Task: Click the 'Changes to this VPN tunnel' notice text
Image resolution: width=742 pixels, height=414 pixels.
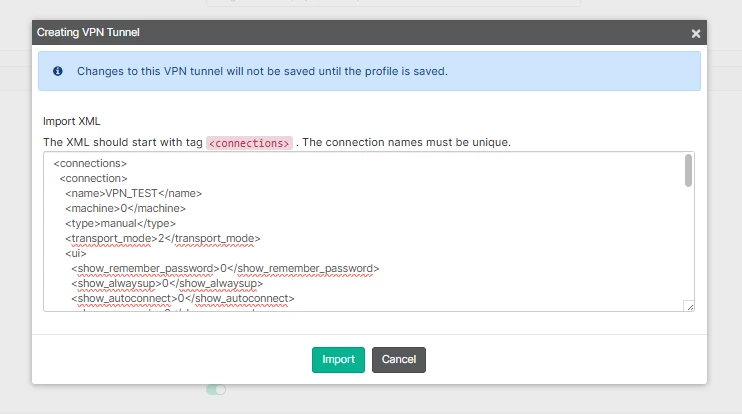Action: tap(262, 71)
